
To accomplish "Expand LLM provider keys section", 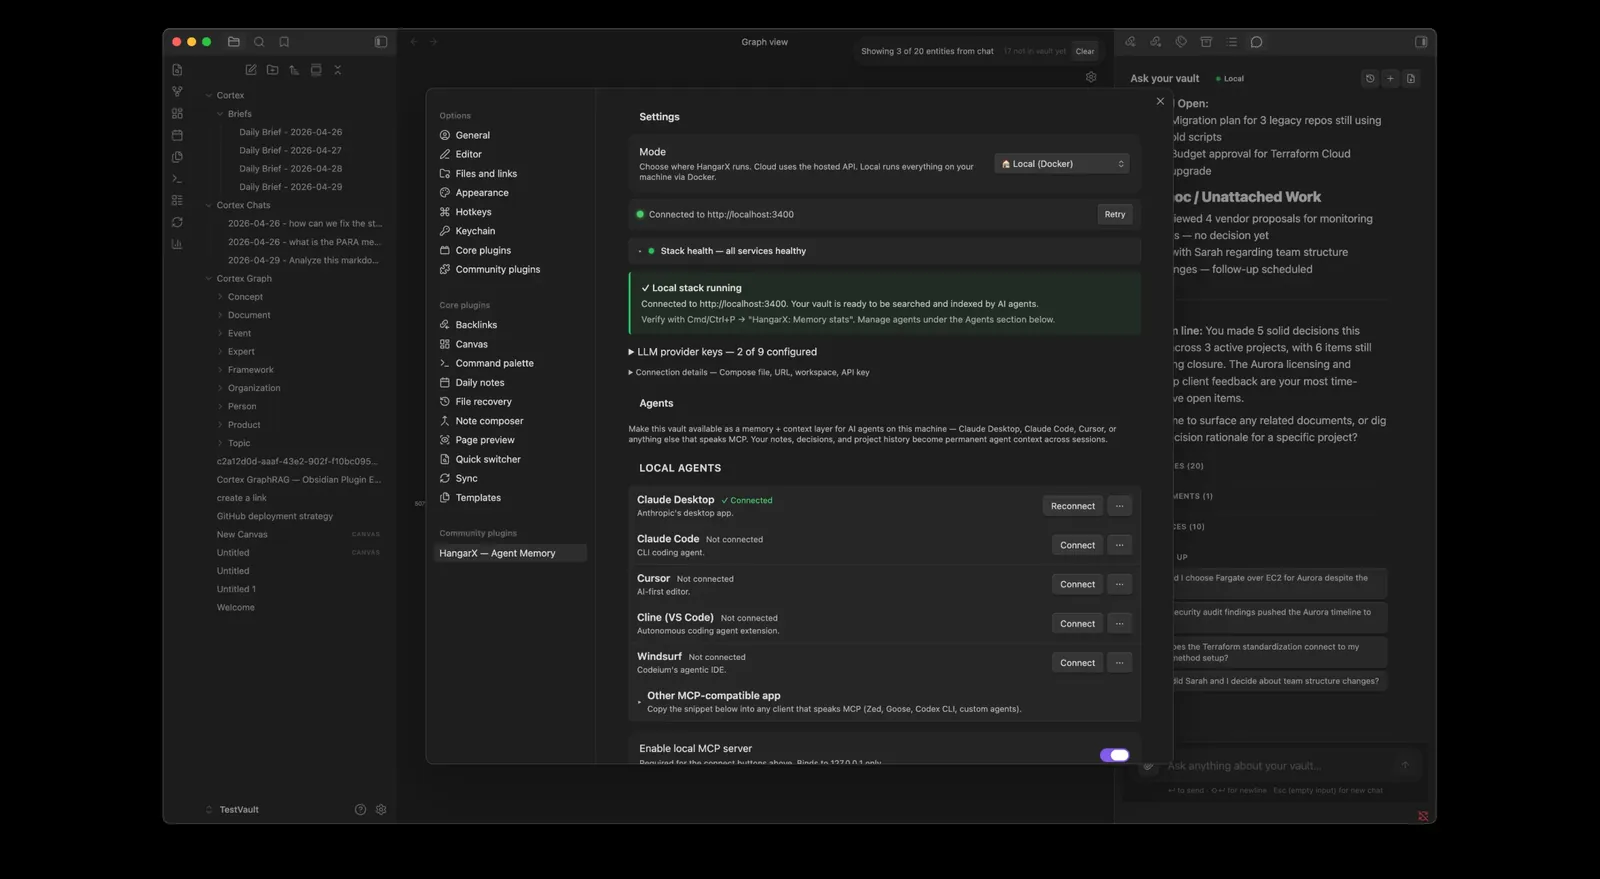I will (723, 352).
